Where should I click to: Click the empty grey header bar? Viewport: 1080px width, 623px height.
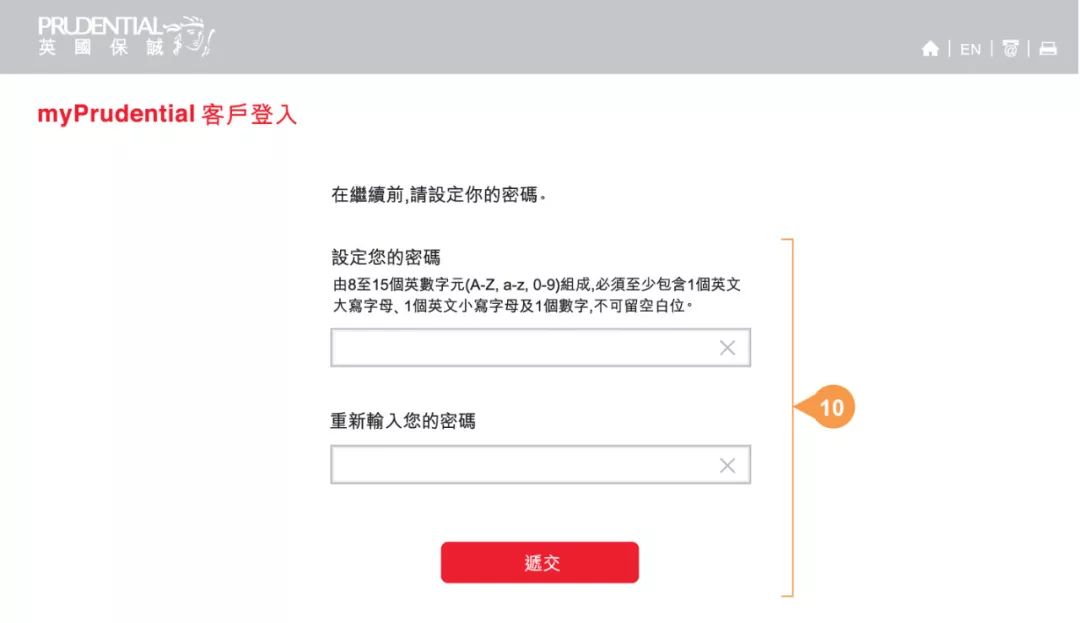point(551,36)
